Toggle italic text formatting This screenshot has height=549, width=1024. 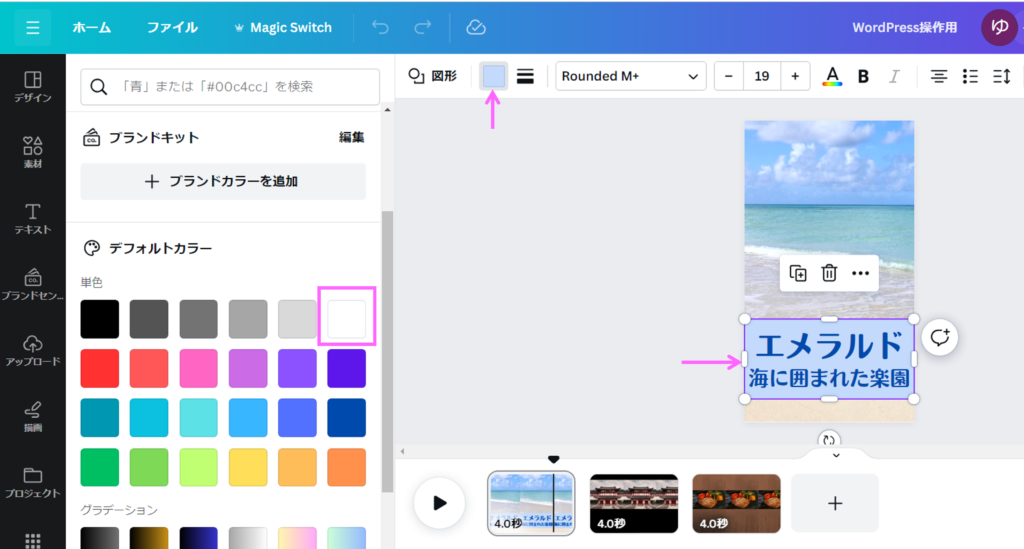pyautogui.click(x=894, y=76)
